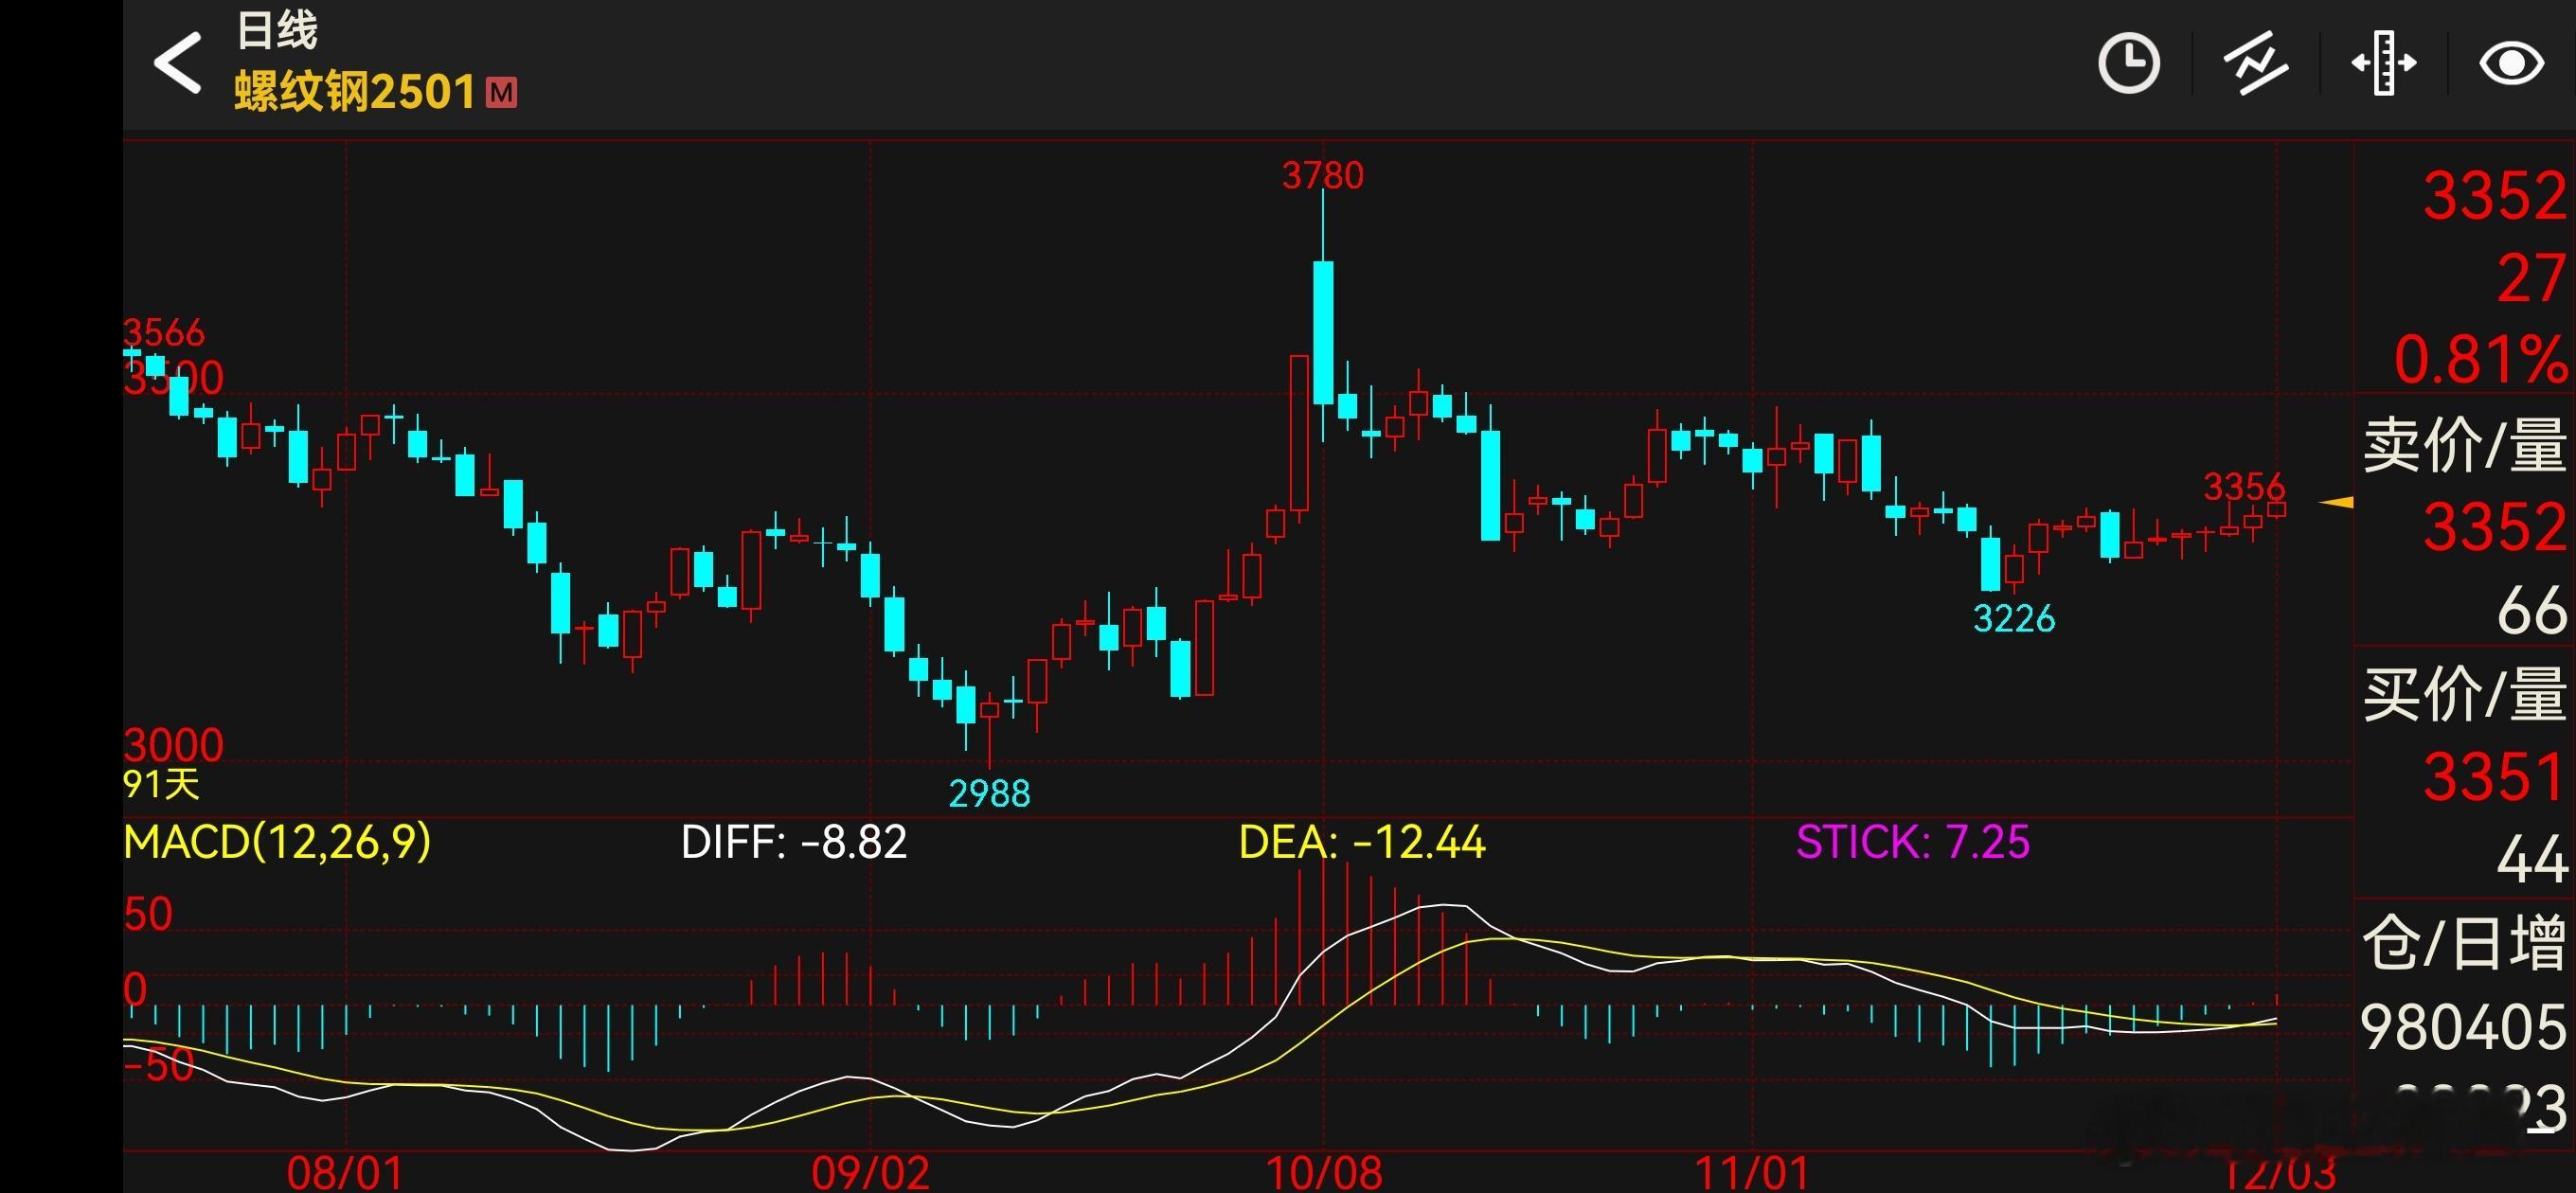
Task: Tap the STICK: 7.25 value
Action: [1913, 842]
